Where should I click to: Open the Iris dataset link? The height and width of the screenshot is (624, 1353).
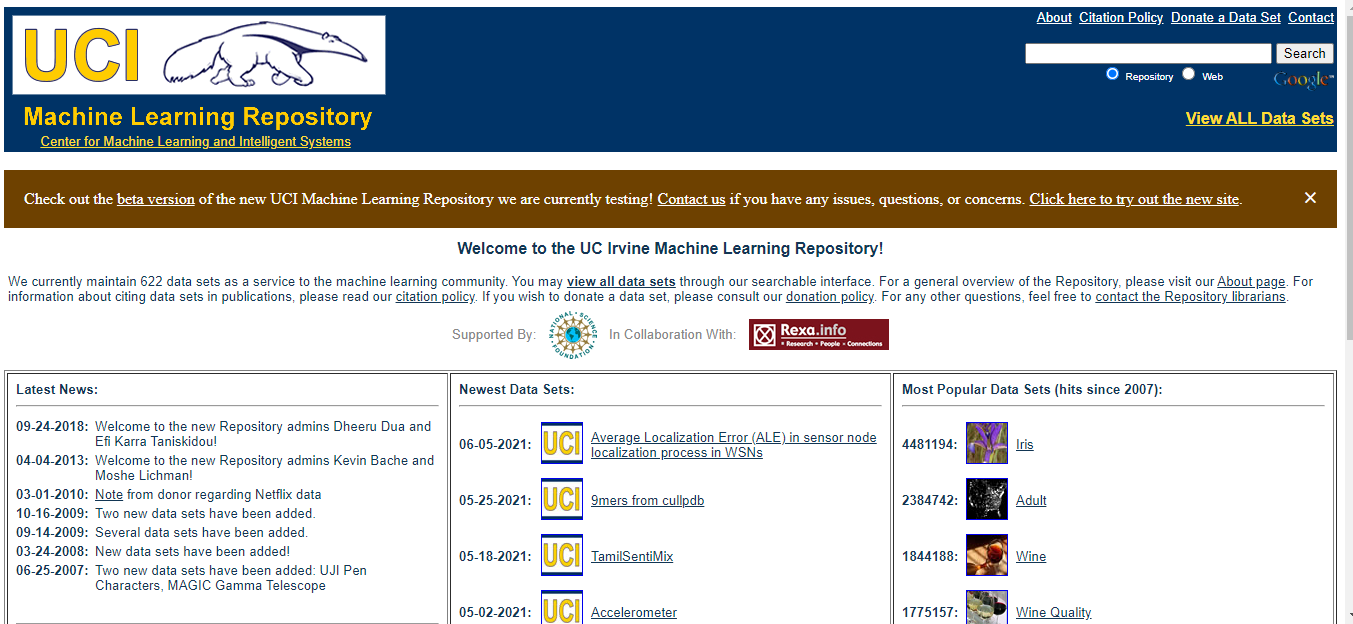coord(1025,444)
